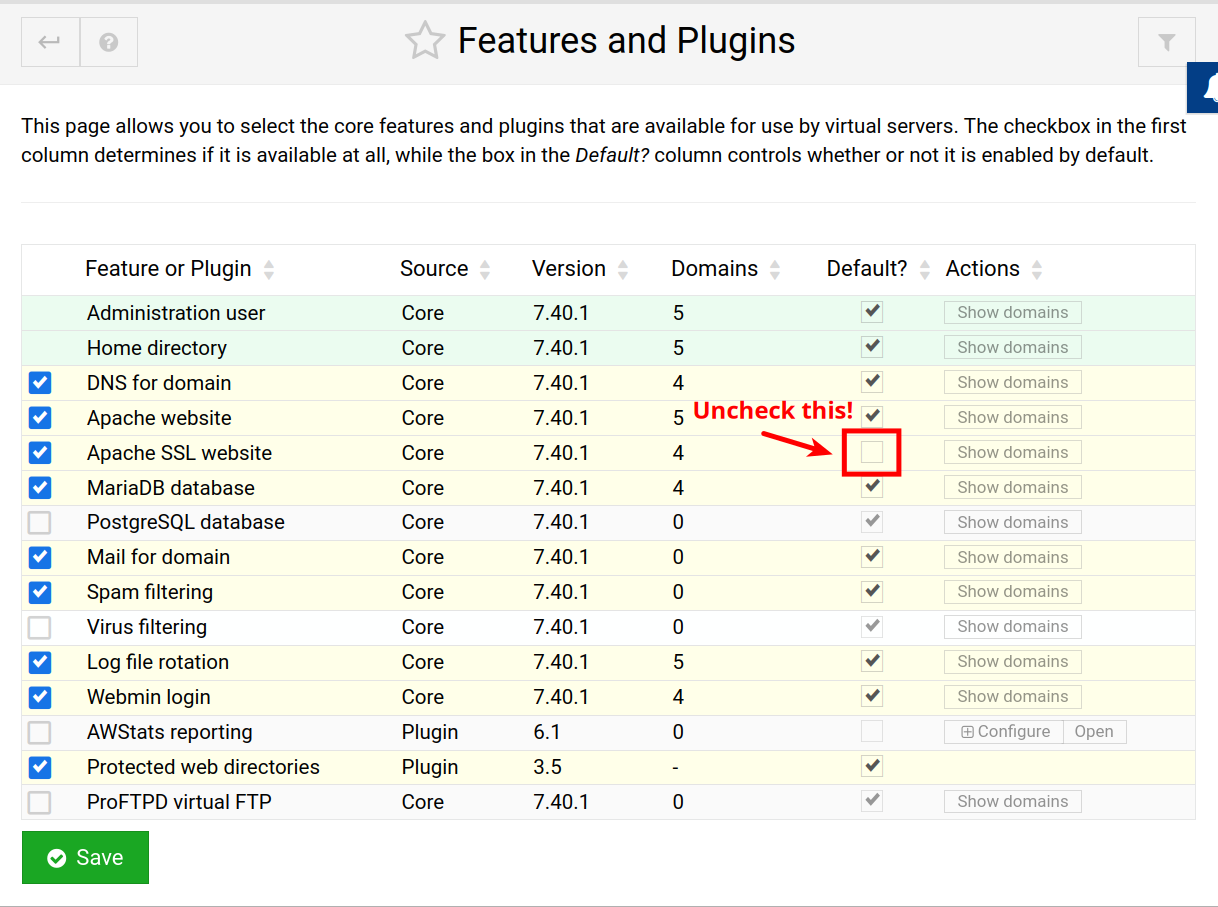Click the filter funnel icon
The height and width of the screenshot is (907, 1218).
1166,42
